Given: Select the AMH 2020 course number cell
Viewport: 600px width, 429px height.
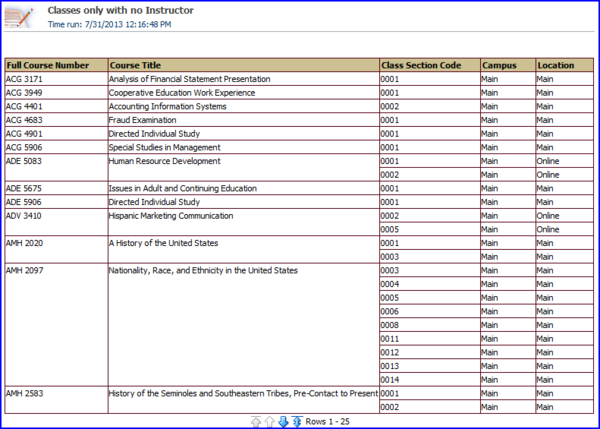Looking at the screenshot, I should coord(56,250).
